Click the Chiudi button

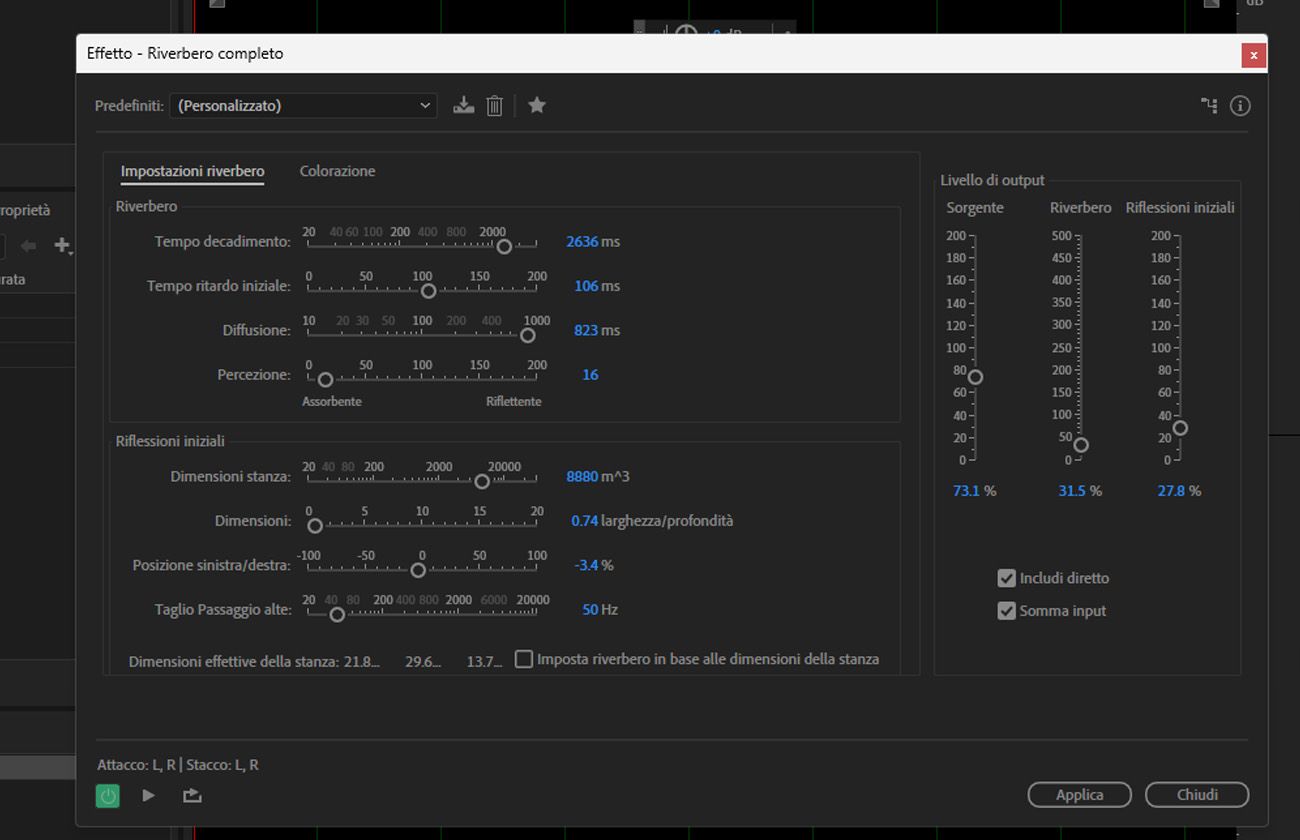click(1197, 795)
